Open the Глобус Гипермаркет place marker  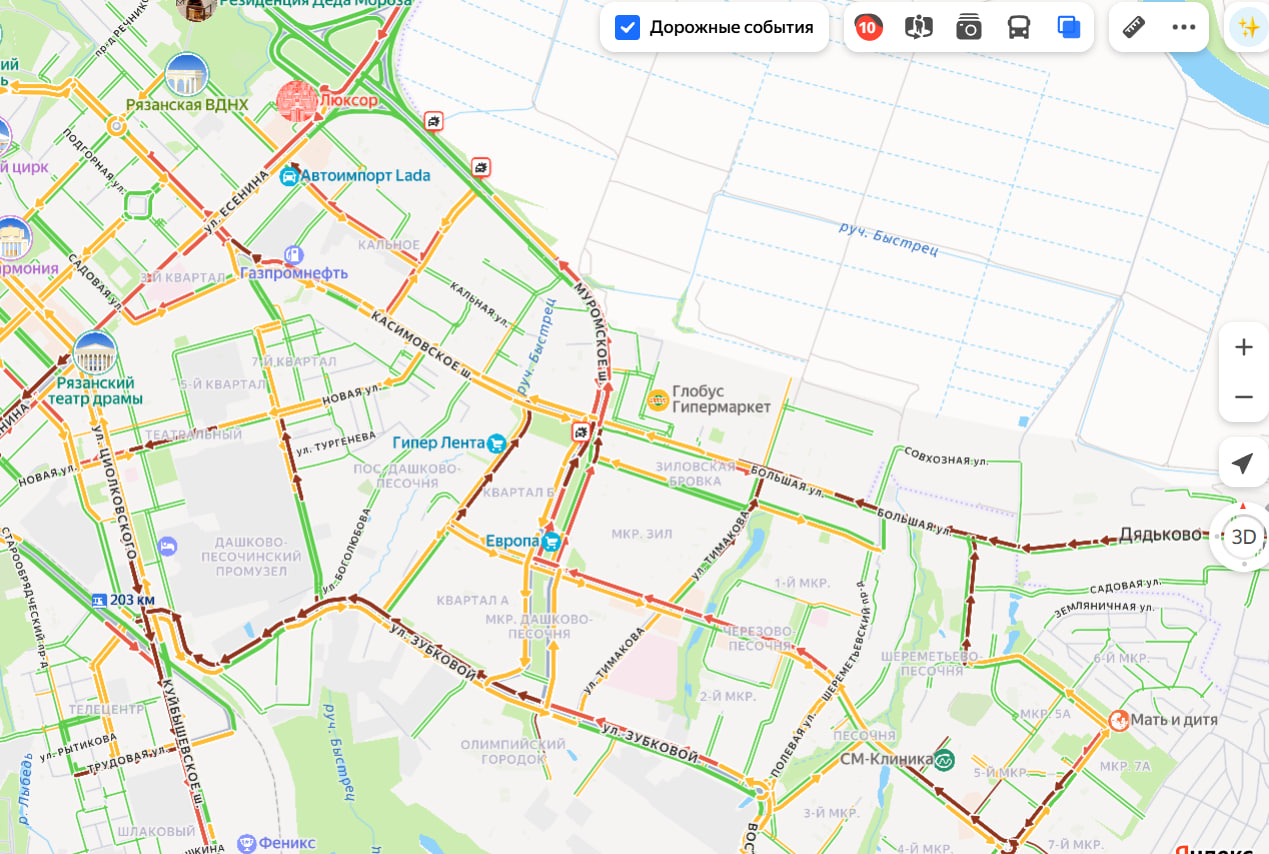pyautogui.click(x=658, y=400)
